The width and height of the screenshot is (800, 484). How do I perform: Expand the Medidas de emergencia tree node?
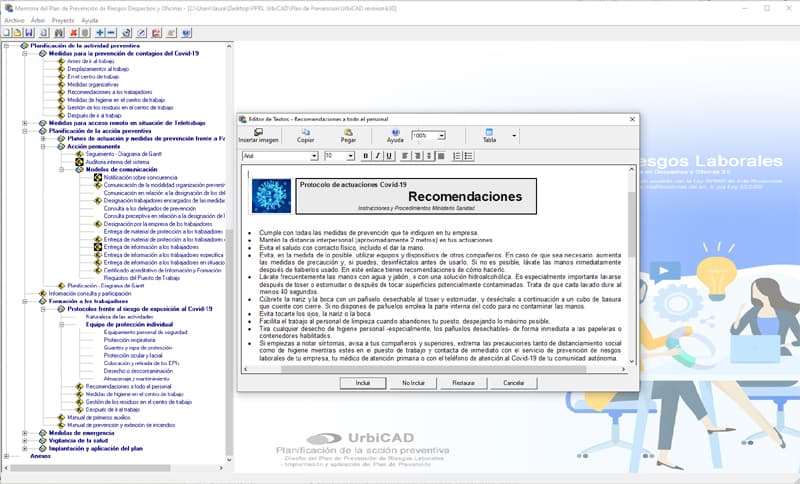[24, 433]
